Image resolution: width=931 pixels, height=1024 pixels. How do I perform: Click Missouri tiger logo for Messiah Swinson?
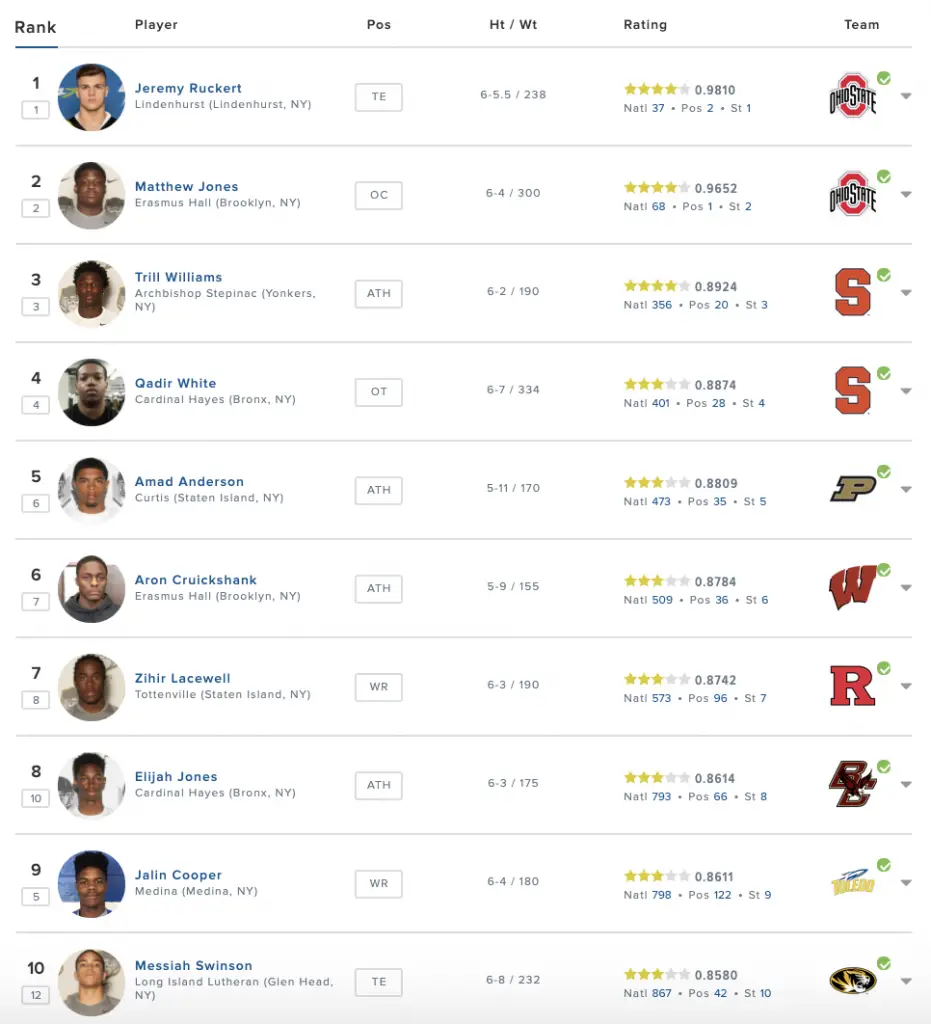[x=853, y=980]
